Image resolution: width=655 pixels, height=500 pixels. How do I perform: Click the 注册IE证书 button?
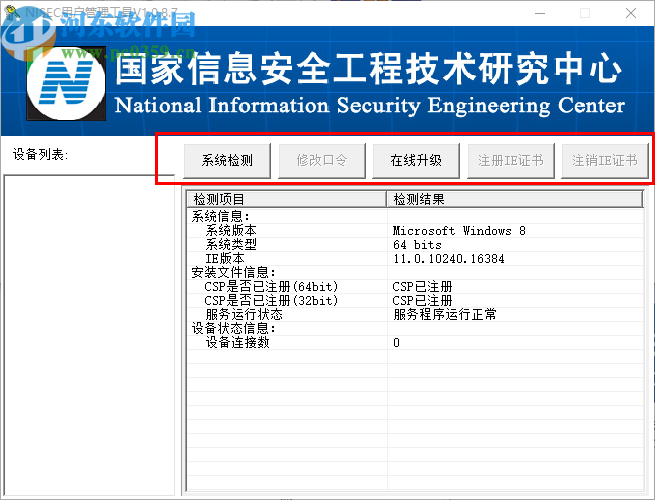(x=510, y=161)
